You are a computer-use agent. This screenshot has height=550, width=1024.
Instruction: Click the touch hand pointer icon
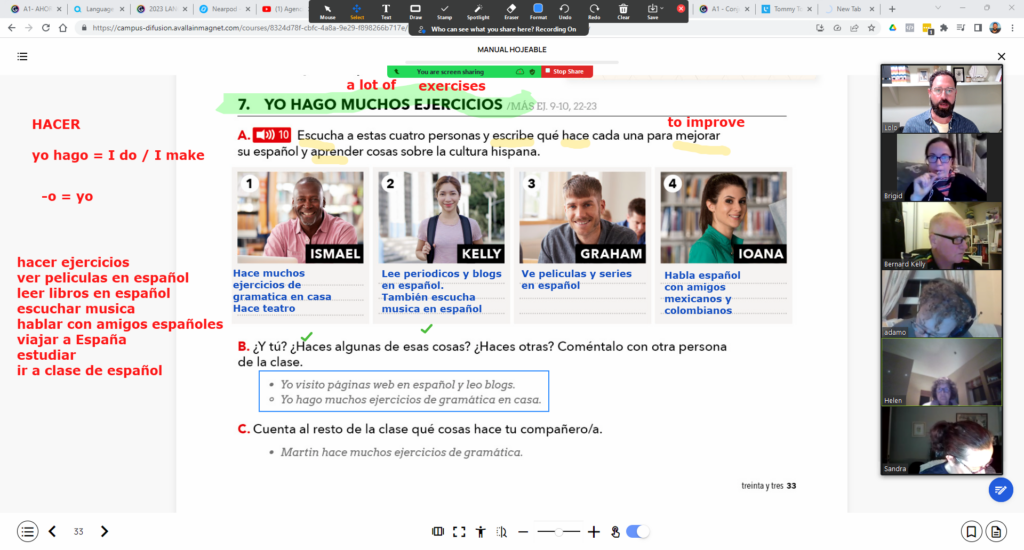(x=615, y=532)
